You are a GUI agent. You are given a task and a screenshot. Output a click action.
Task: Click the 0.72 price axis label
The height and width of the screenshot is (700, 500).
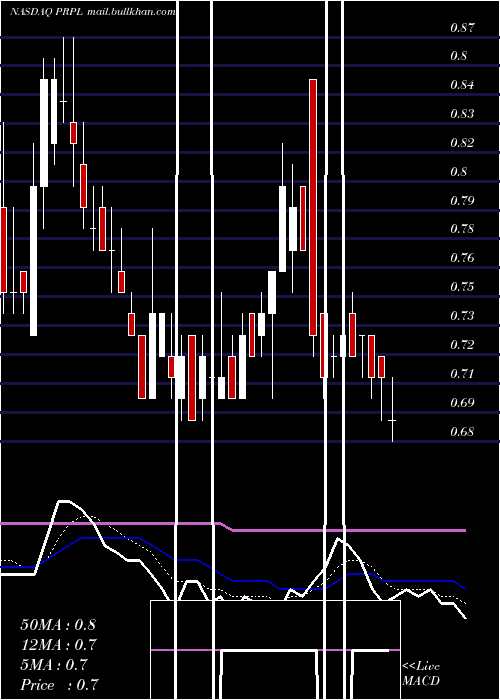click(x=462, y=345)
